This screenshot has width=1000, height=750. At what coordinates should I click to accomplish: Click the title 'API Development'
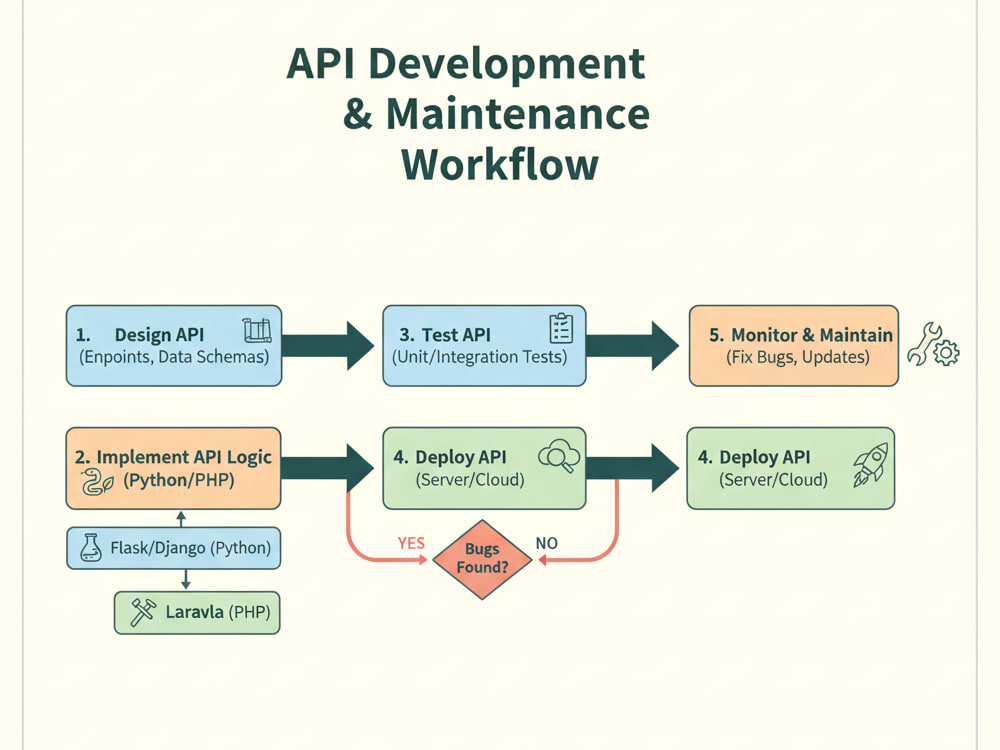point(466,64)
